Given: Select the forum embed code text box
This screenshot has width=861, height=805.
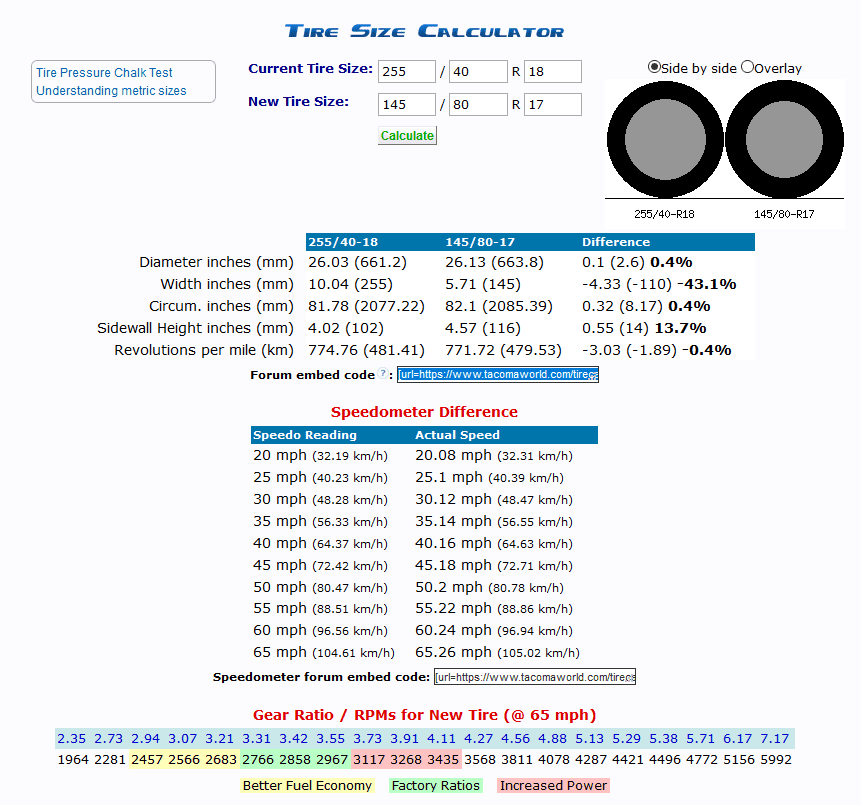Looking at the screenshot, I should click(x=498, y=374).
